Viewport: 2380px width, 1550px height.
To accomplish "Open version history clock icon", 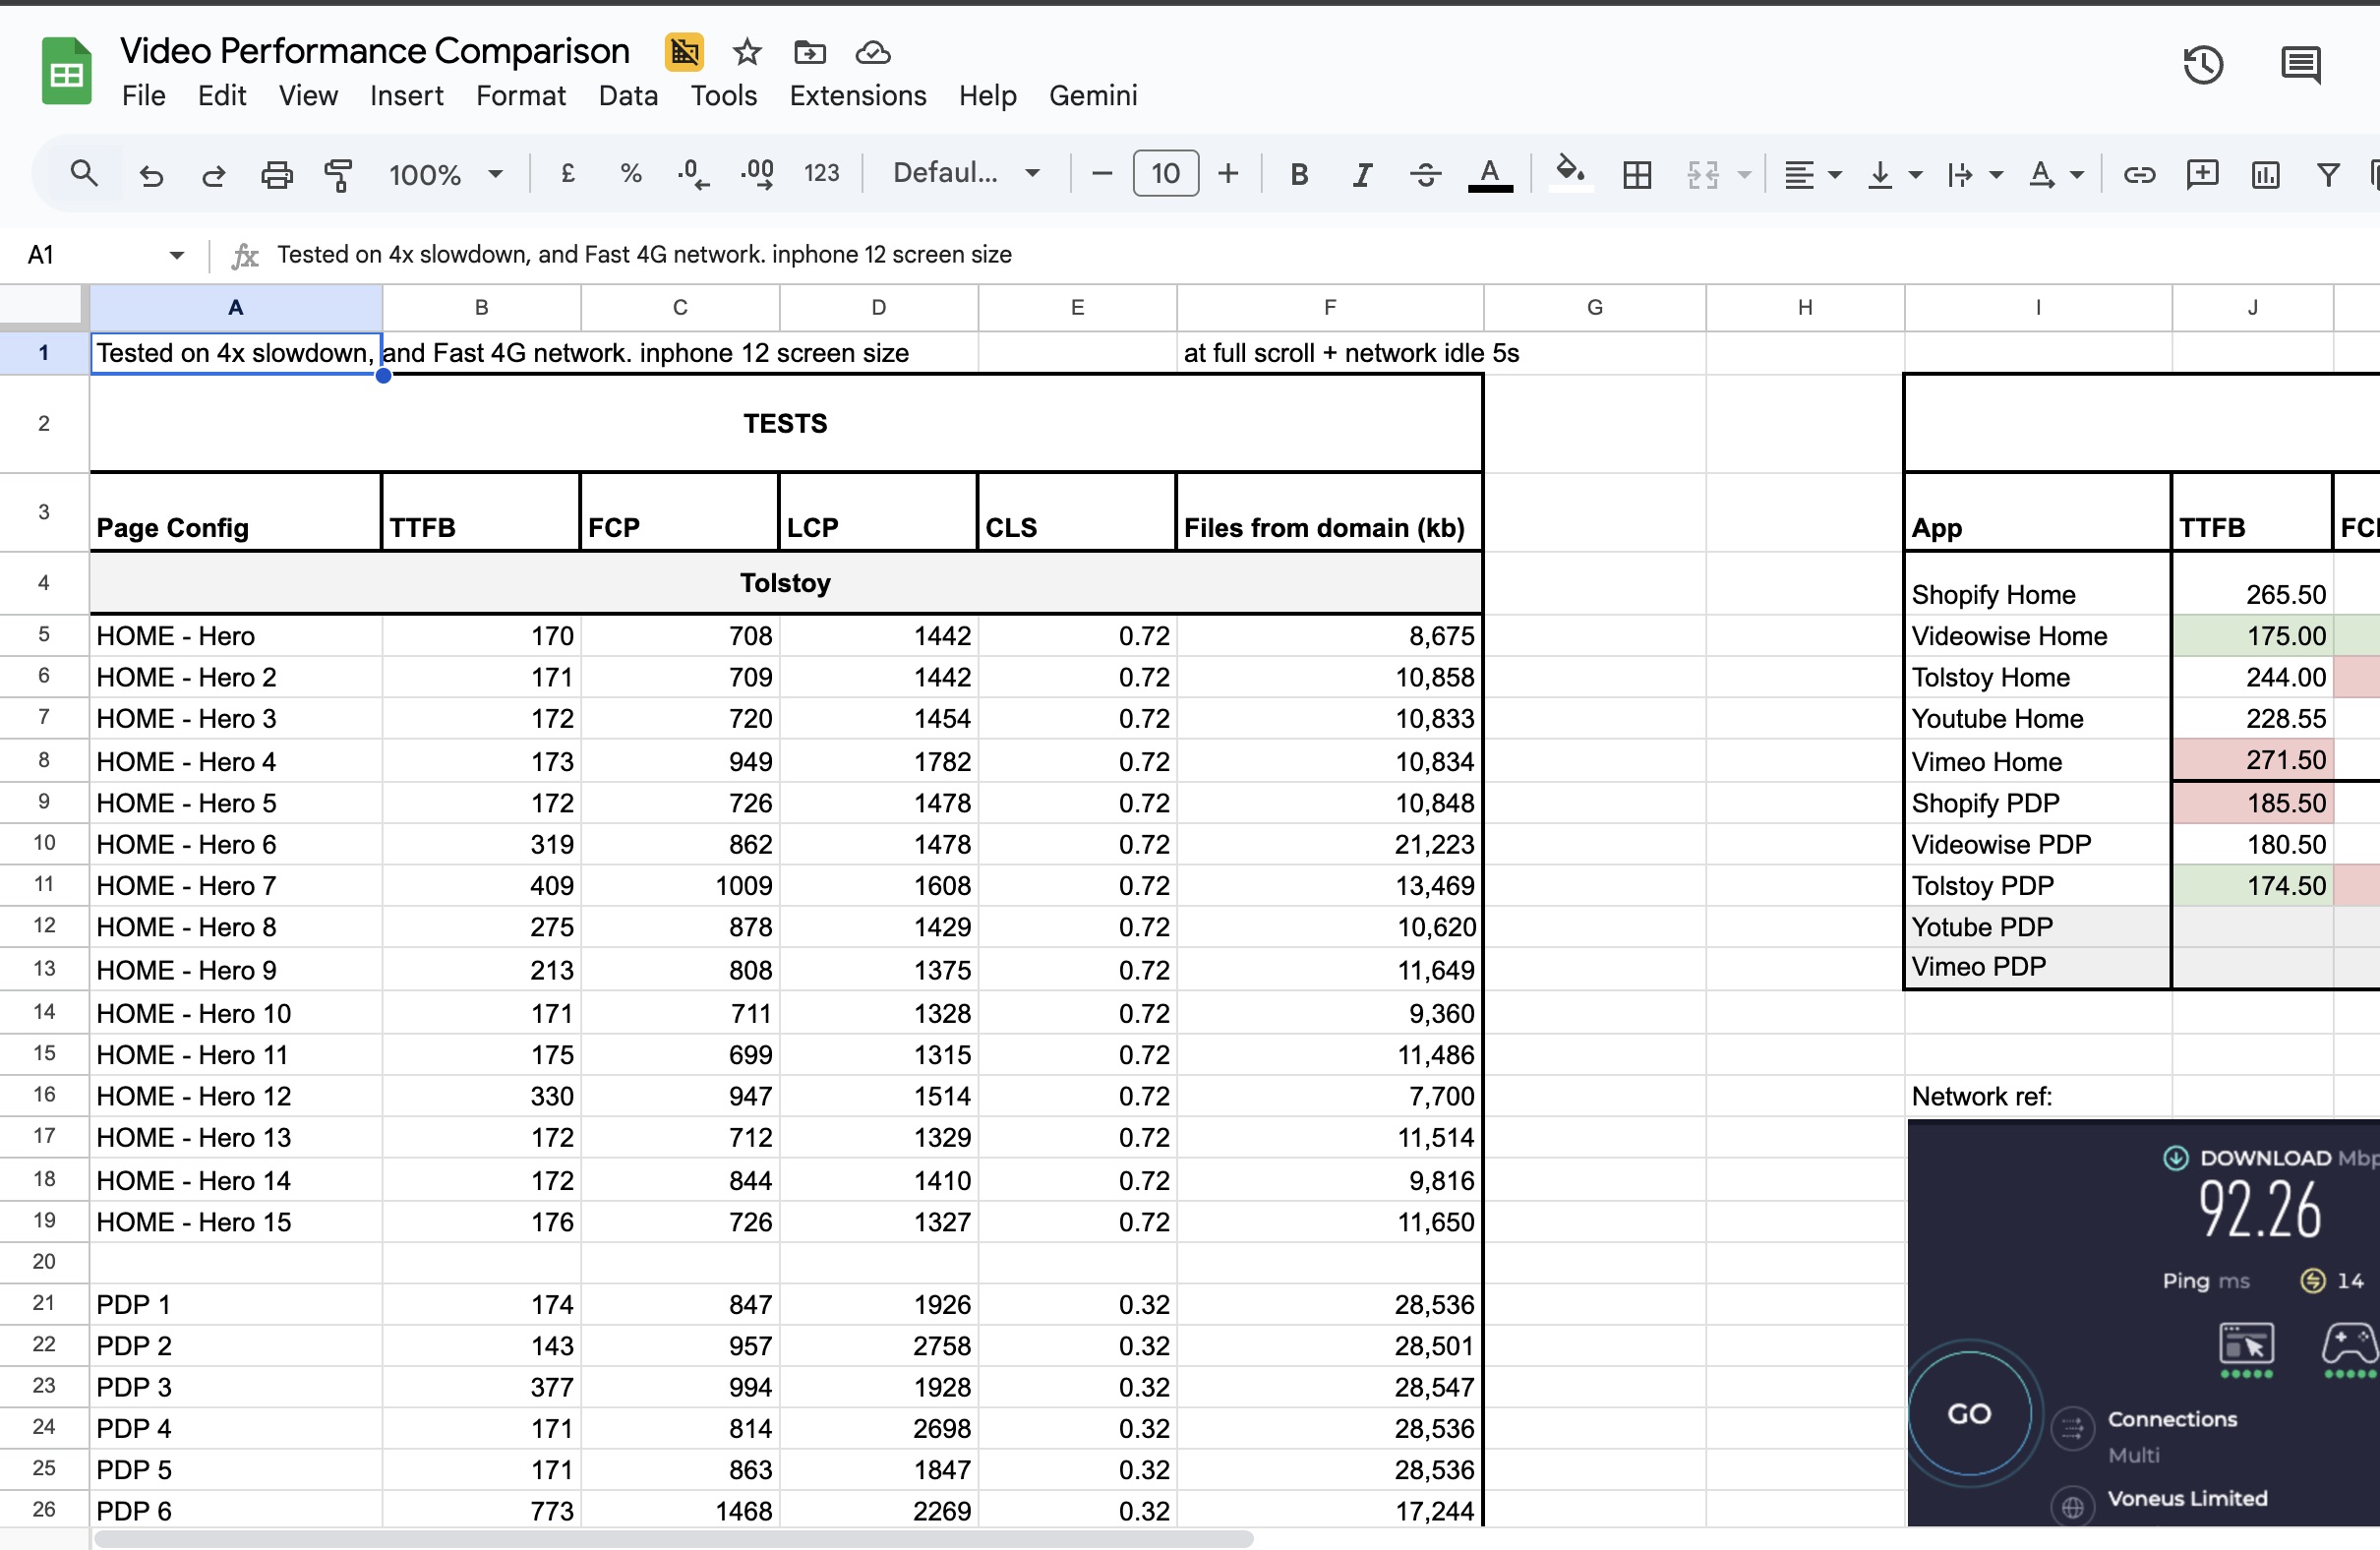I will click(x=2202, y=66).
